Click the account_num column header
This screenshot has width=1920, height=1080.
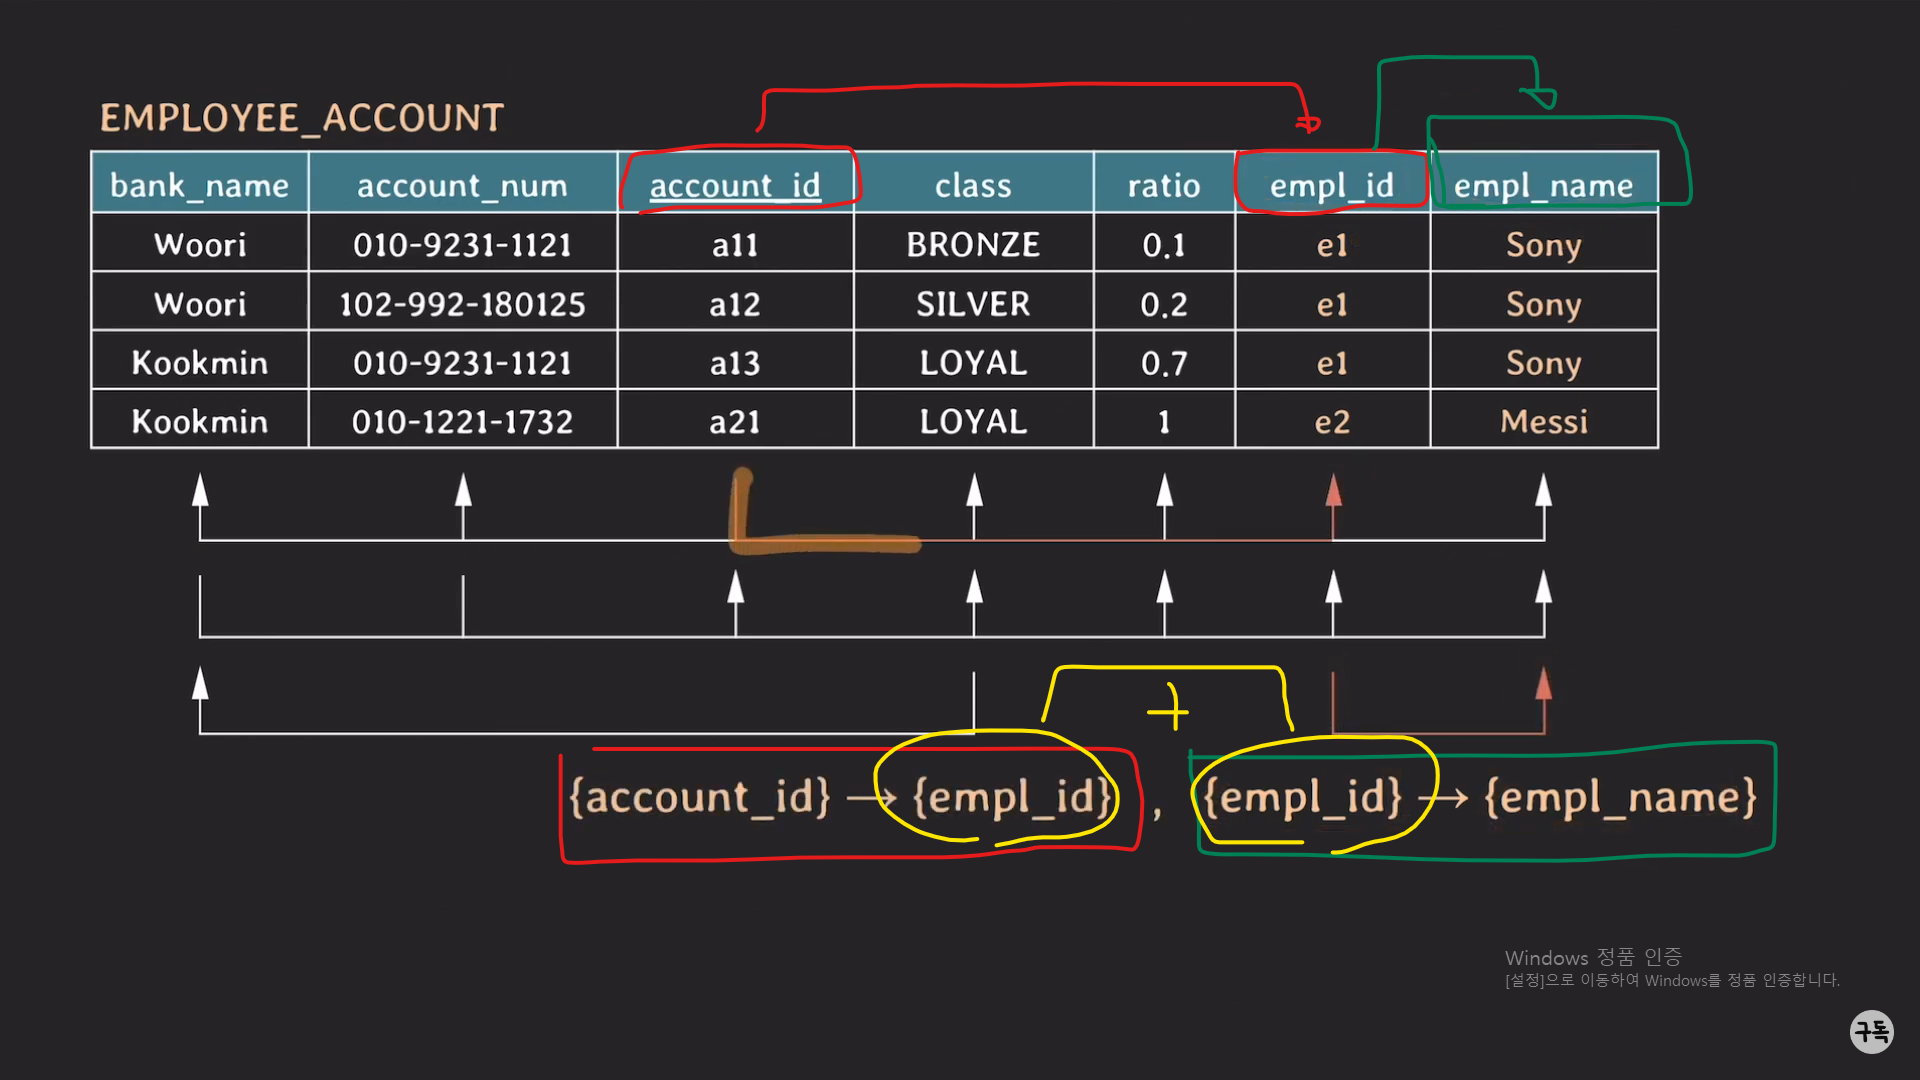(462, 185)
